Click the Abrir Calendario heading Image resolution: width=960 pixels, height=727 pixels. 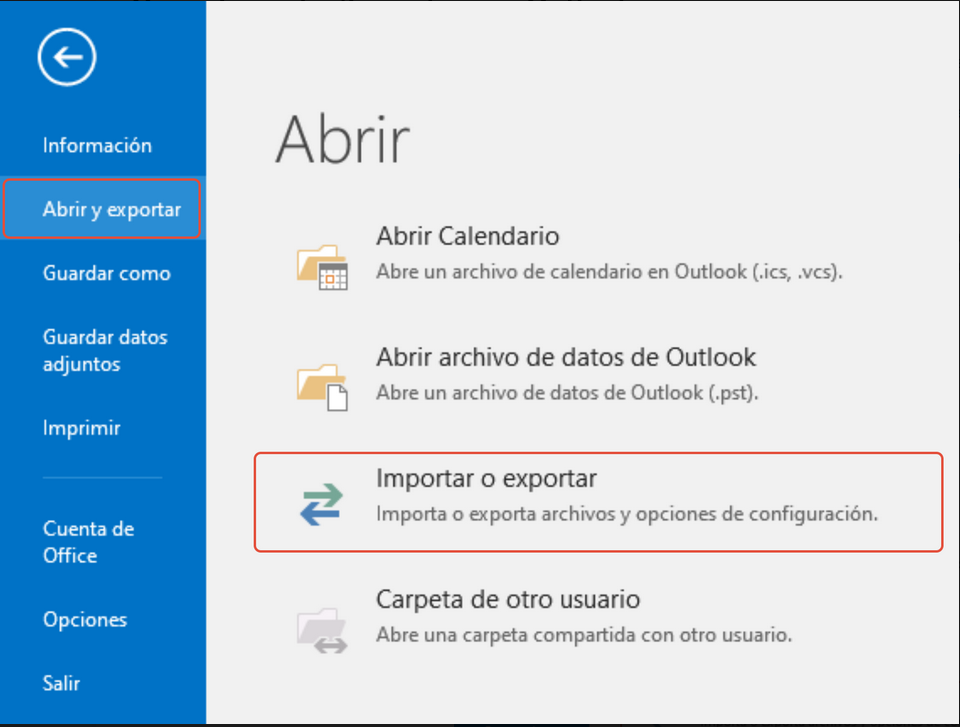pyautogui.click(x=468, y=236)
